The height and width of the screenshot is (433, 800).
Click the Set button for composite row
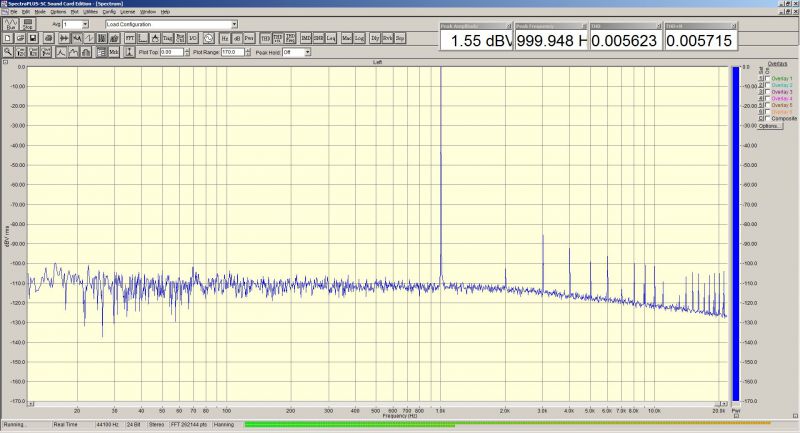point(761,118)
